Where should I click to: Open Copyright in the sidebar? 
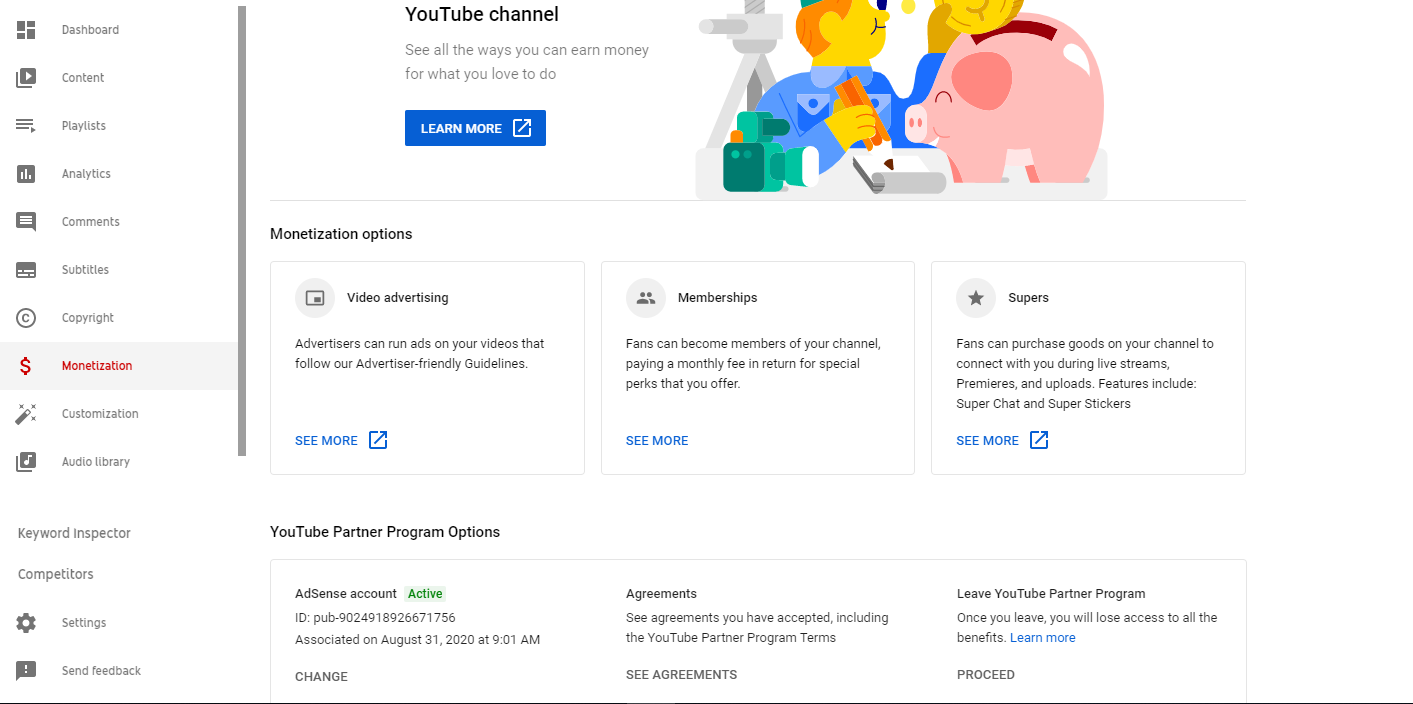coord(88,318)
